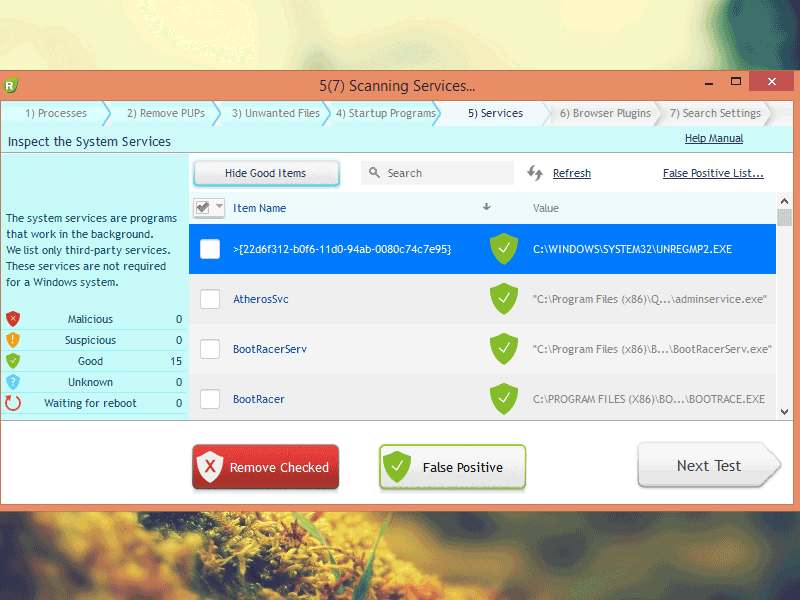Go to the Browser Plugins tab
This screenshot has height=600, width=800.
[605, 113]
